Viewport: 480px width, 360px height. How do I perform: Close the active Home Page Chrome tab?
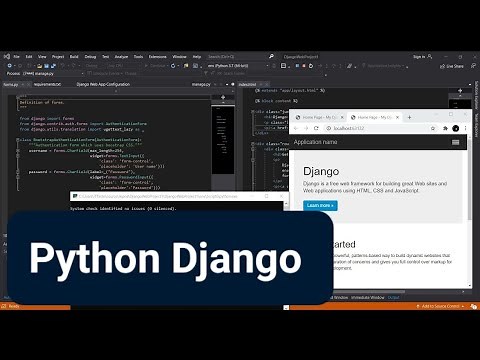[x=397, y=117]
